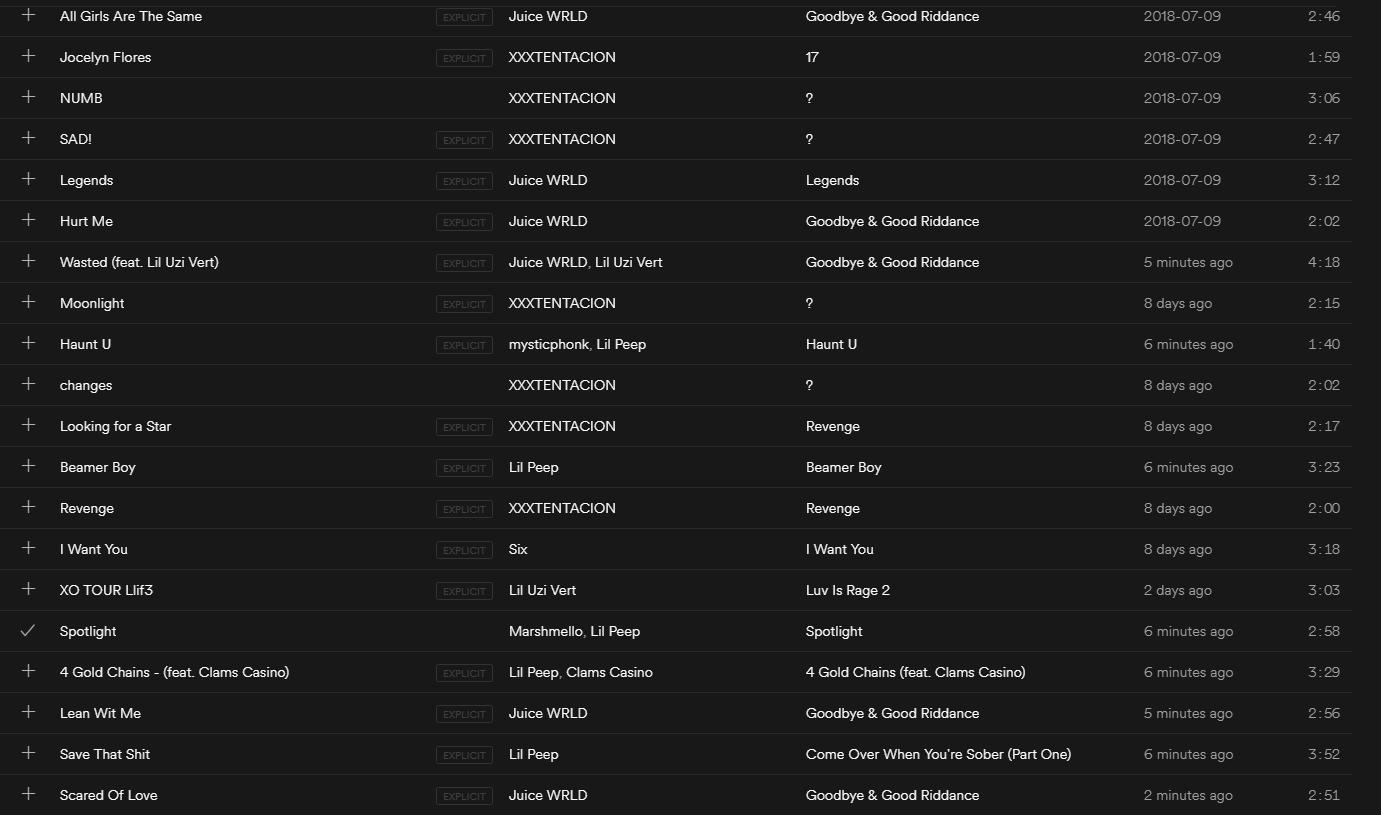
Task: Click plus icon next to Haunt U
Action: tap(28, 343)
